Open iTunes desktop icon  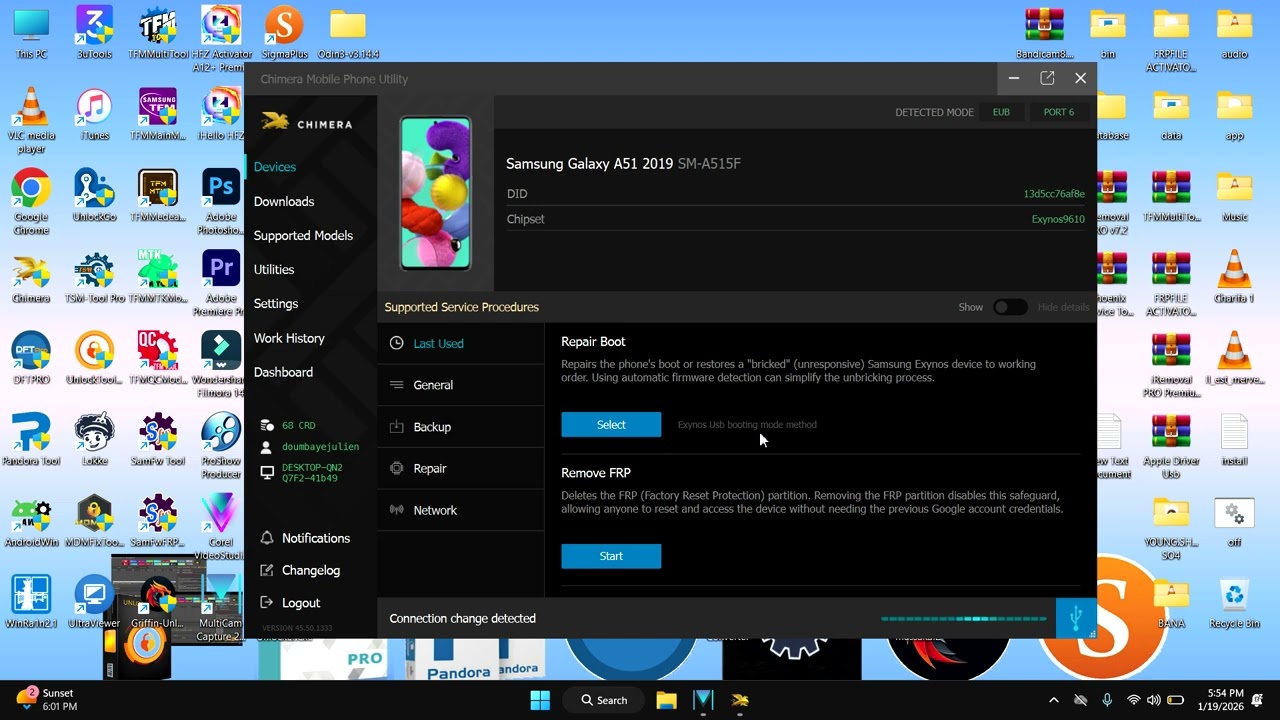pyautogui.click(x=94, y=114)
